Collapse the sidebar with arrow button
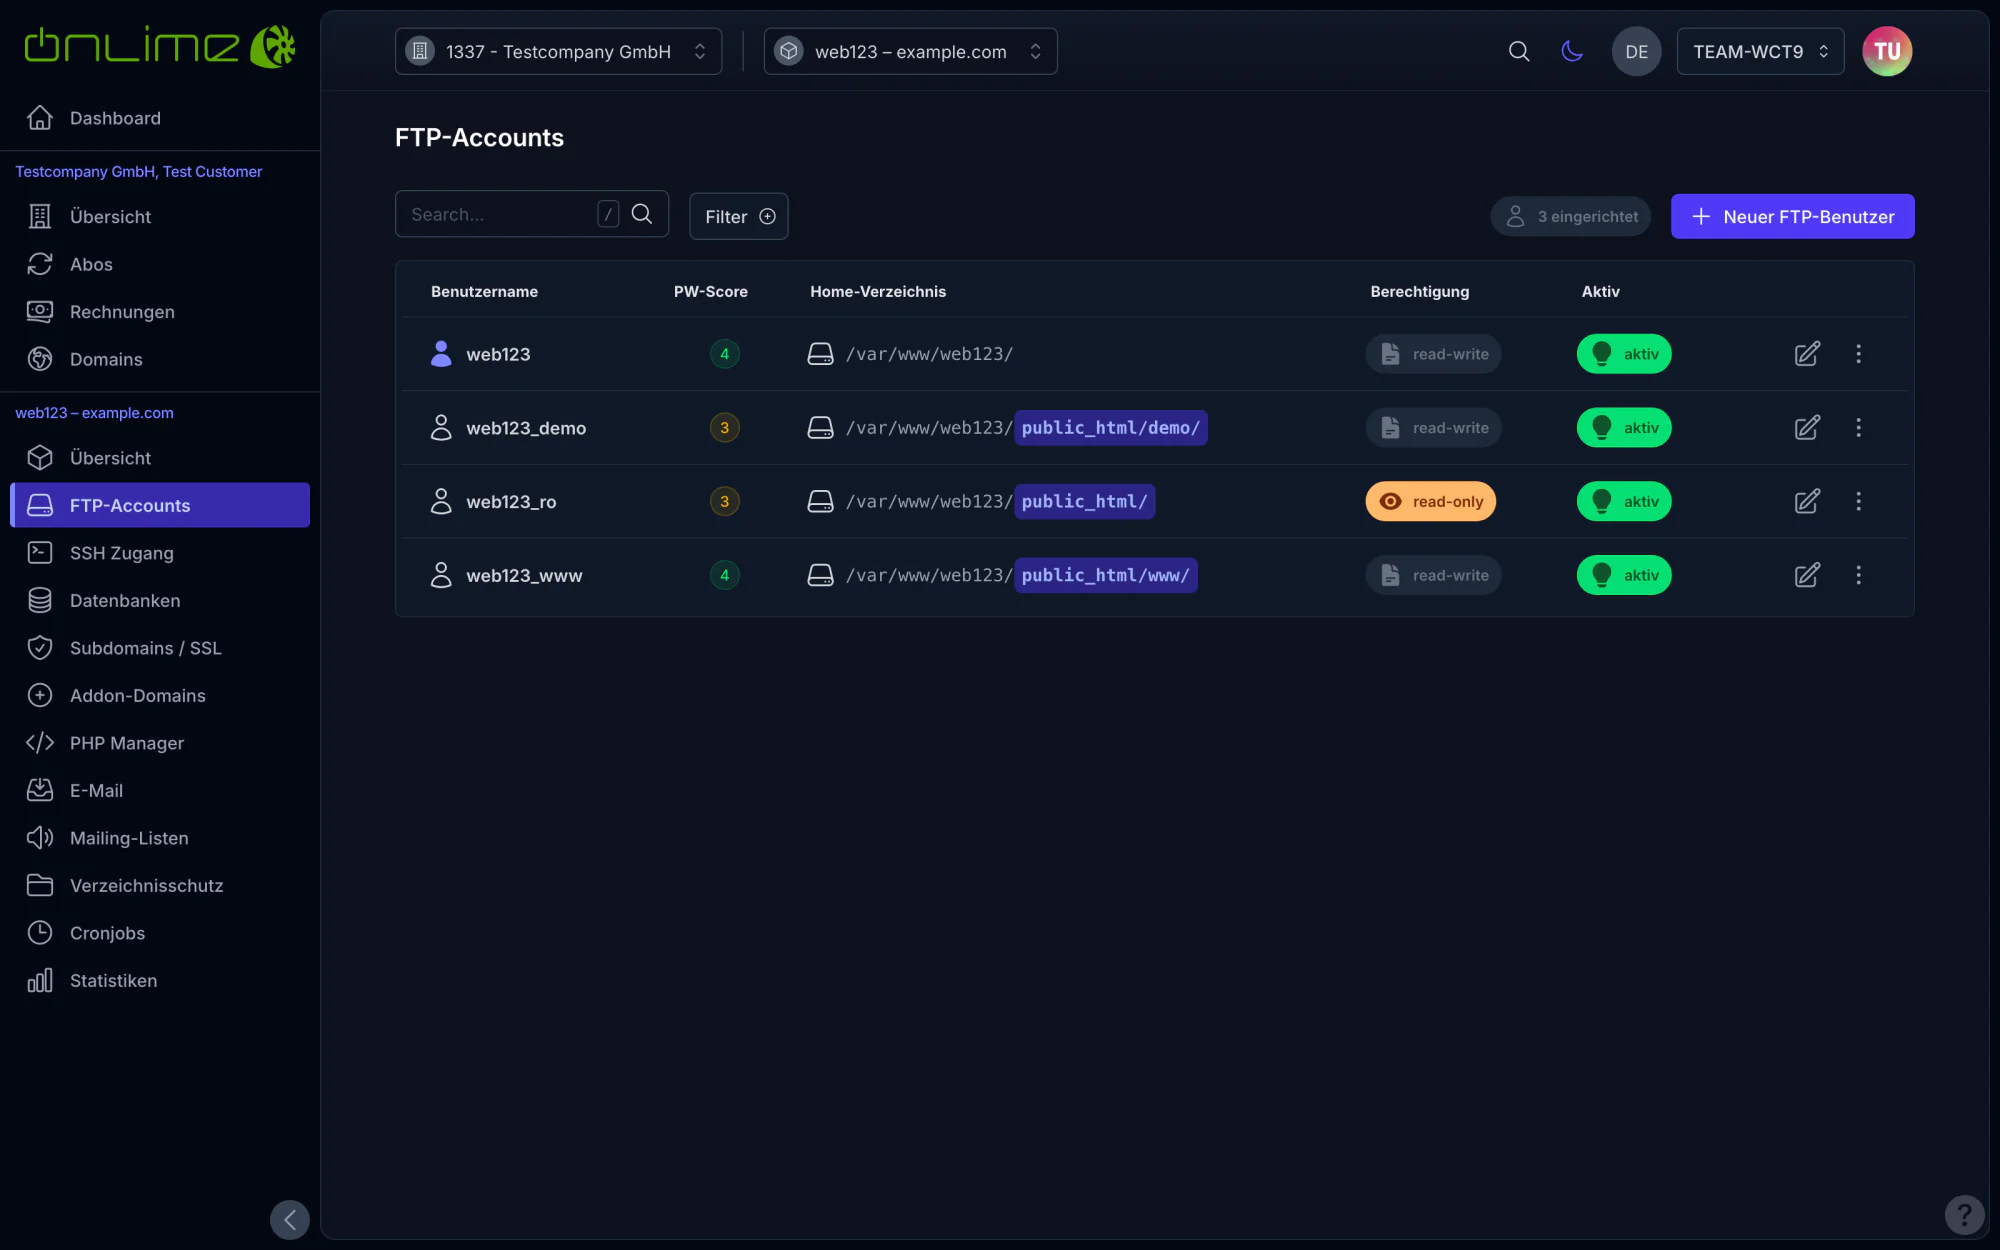Screen dimensions: 2000x1250 click(290, 1219)
